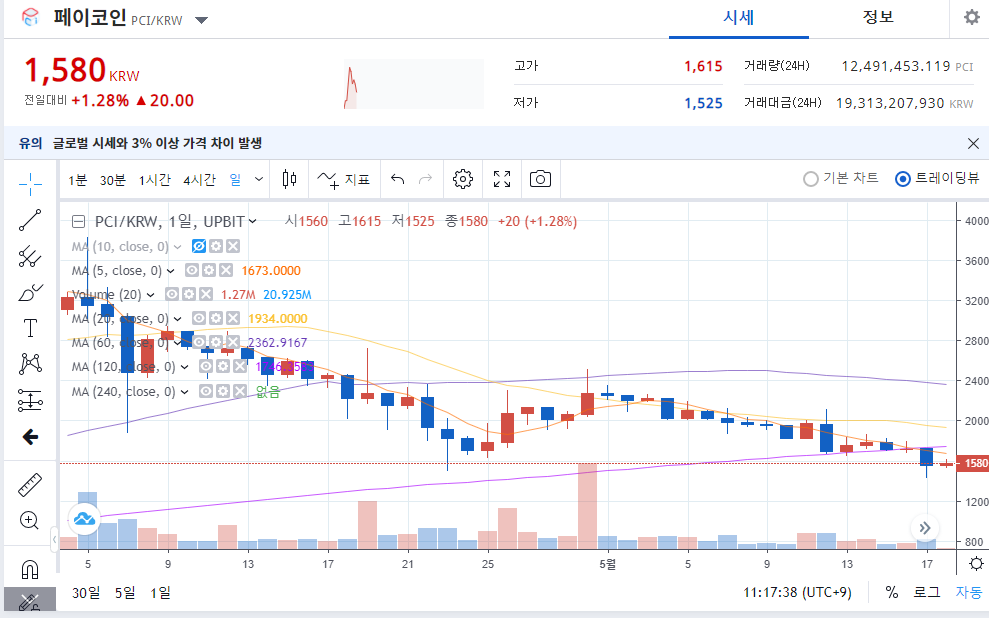This screenshot has width=989, height=618.
Task: Expand the MA (240, close, 0) chevron
Action: [x=184, y=392]
